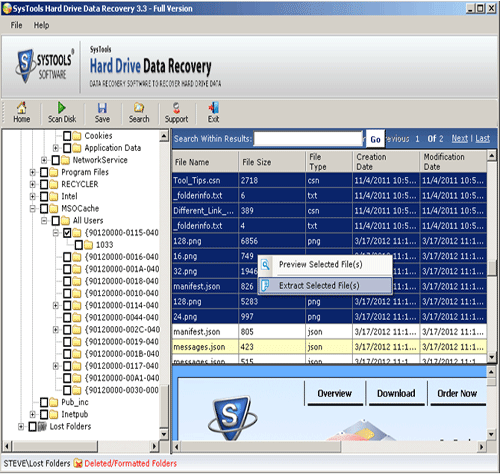Select the Tool_Tips.csn file row
This screenshot has height=475, width=500.
coord(329,181)
